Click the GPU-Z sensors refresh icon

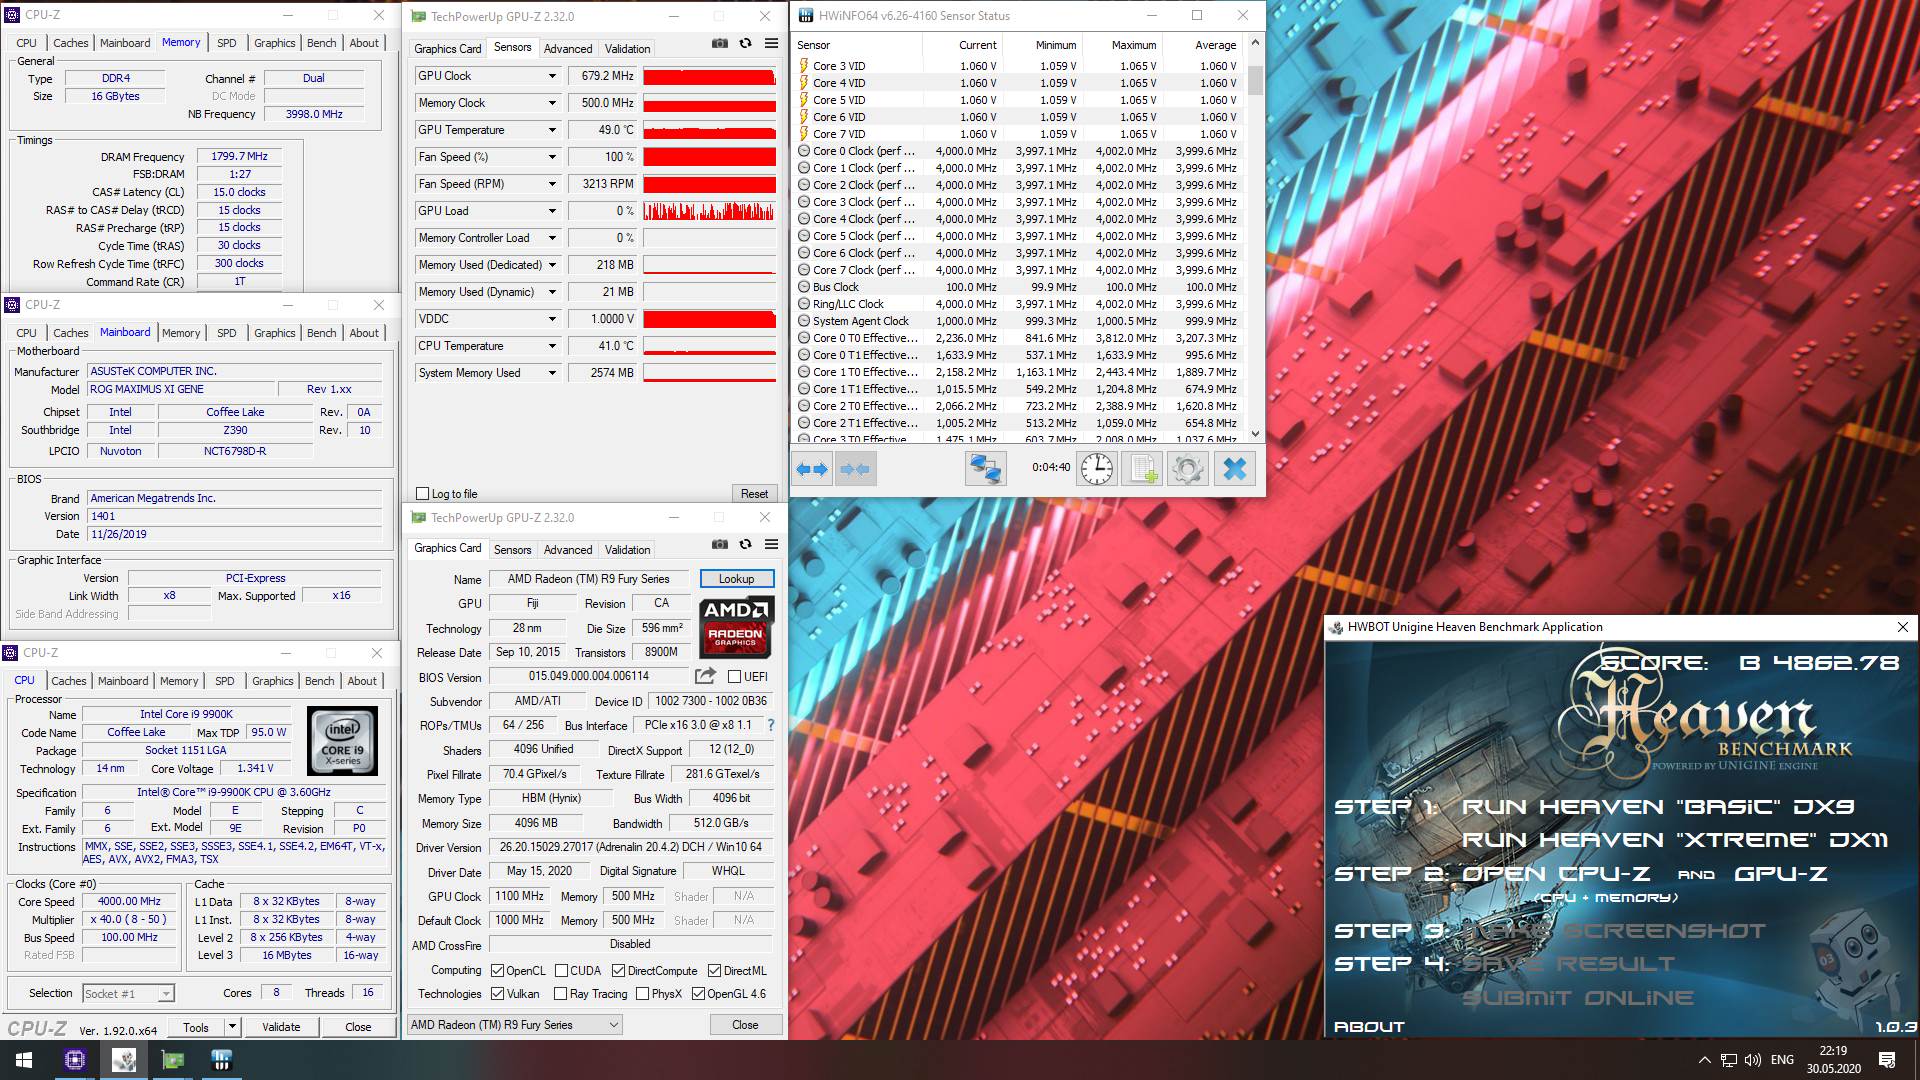(x=745, y=44)
